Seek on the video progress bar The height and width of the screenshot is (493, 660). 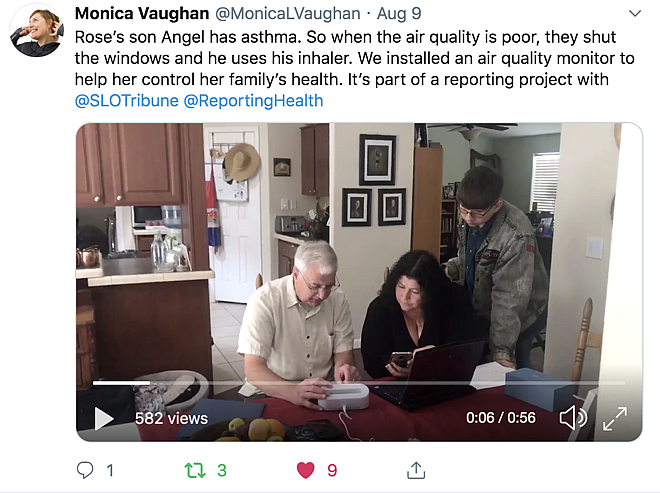click(359, 383)
